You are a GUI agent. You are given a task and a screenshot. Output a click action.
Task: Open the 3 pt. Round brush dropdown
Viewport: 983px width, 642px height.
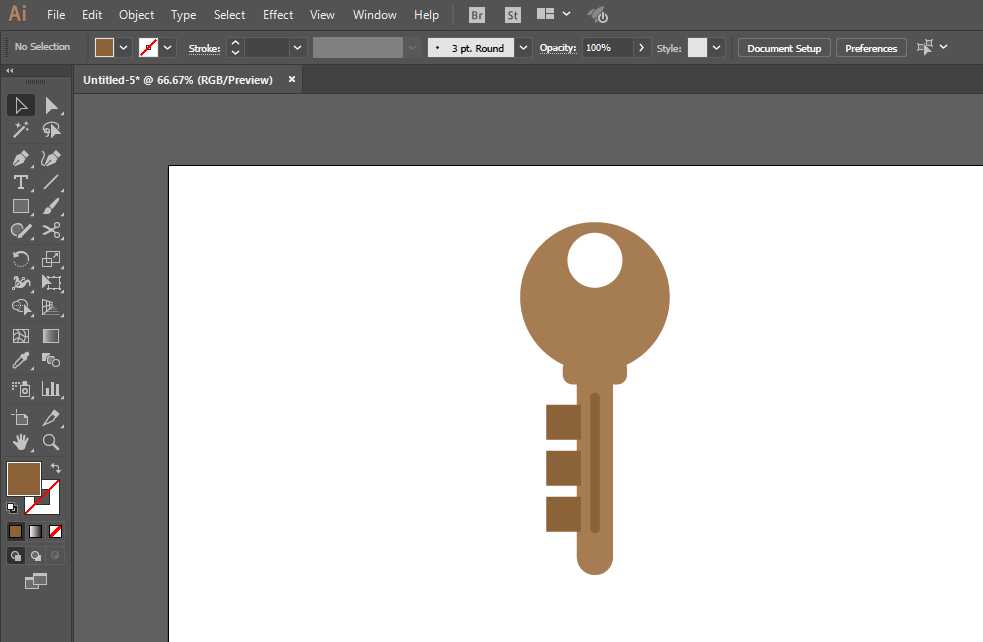(524, 48)
